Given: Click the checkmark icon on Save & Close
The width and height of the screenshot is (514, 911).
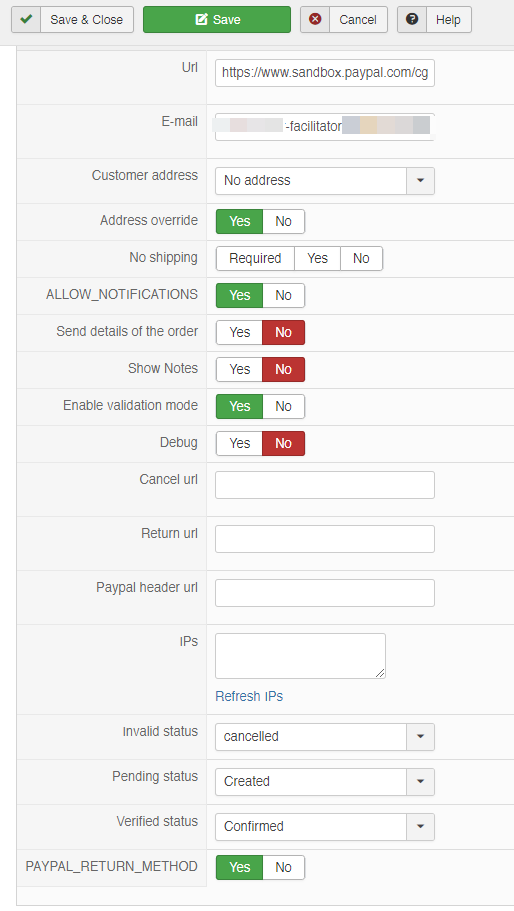Looking at the screenshot, I should point(26,19).
